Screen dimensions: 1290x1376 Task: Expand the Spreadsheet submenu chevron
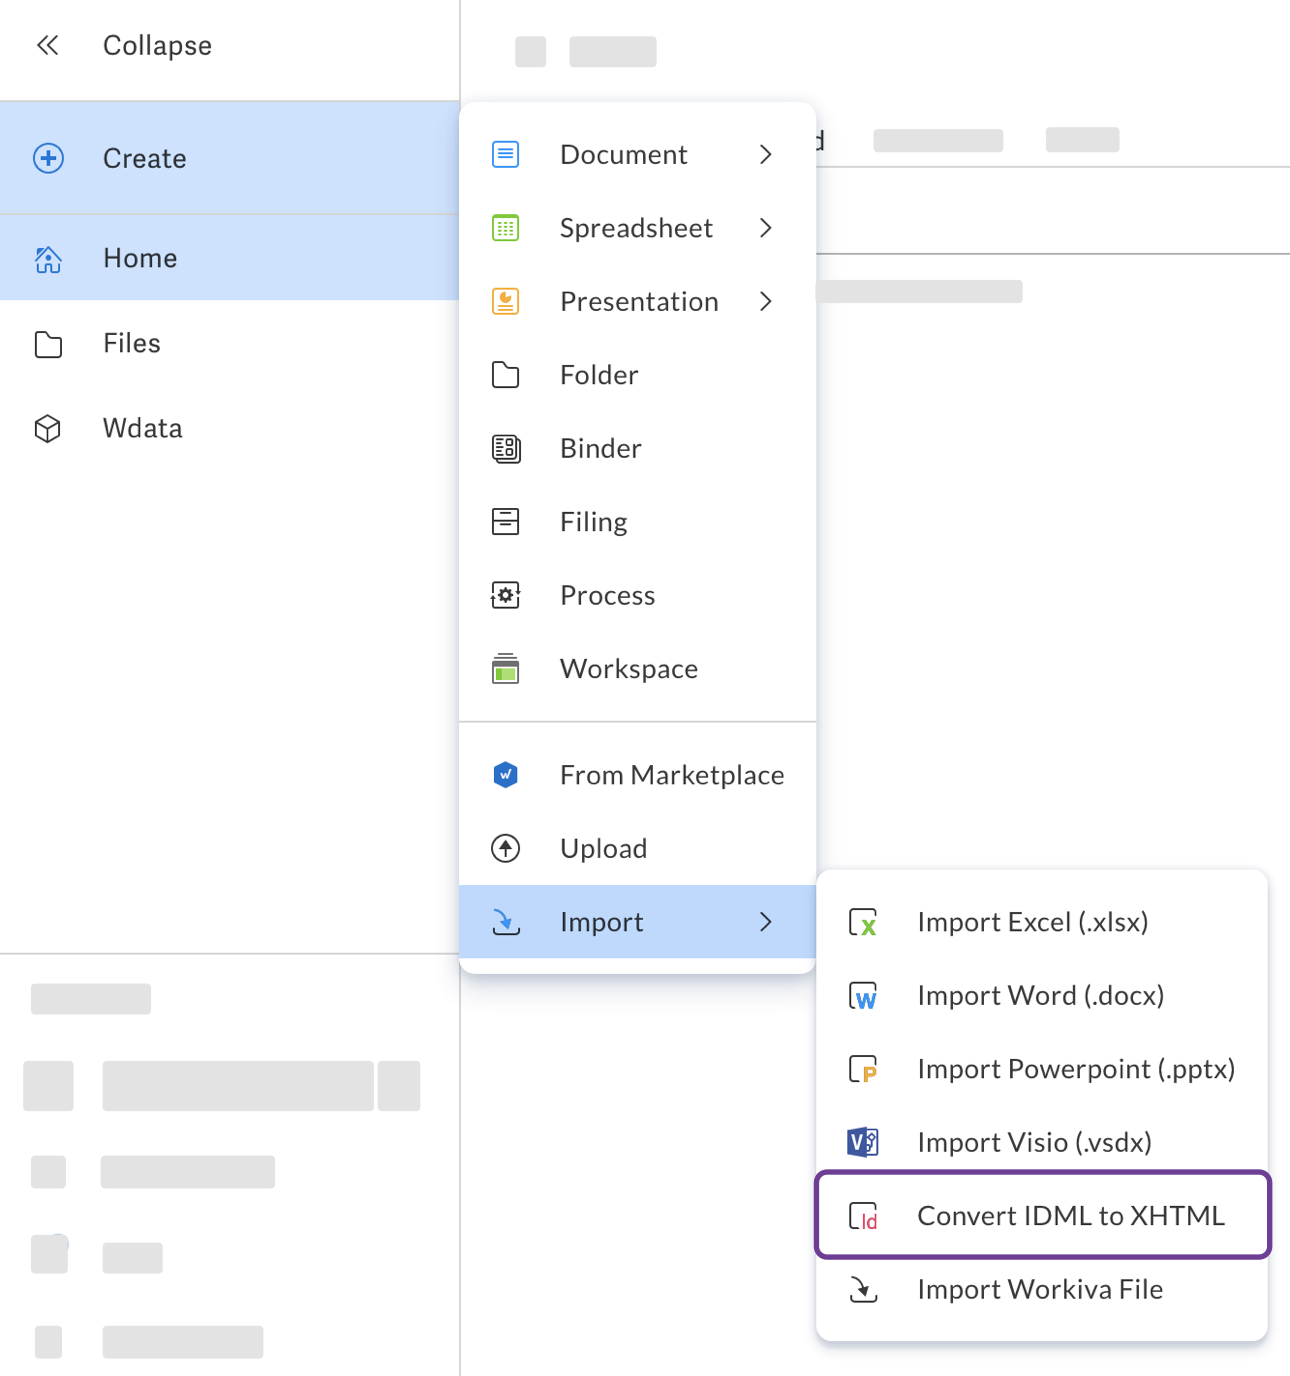coord(766,228)
